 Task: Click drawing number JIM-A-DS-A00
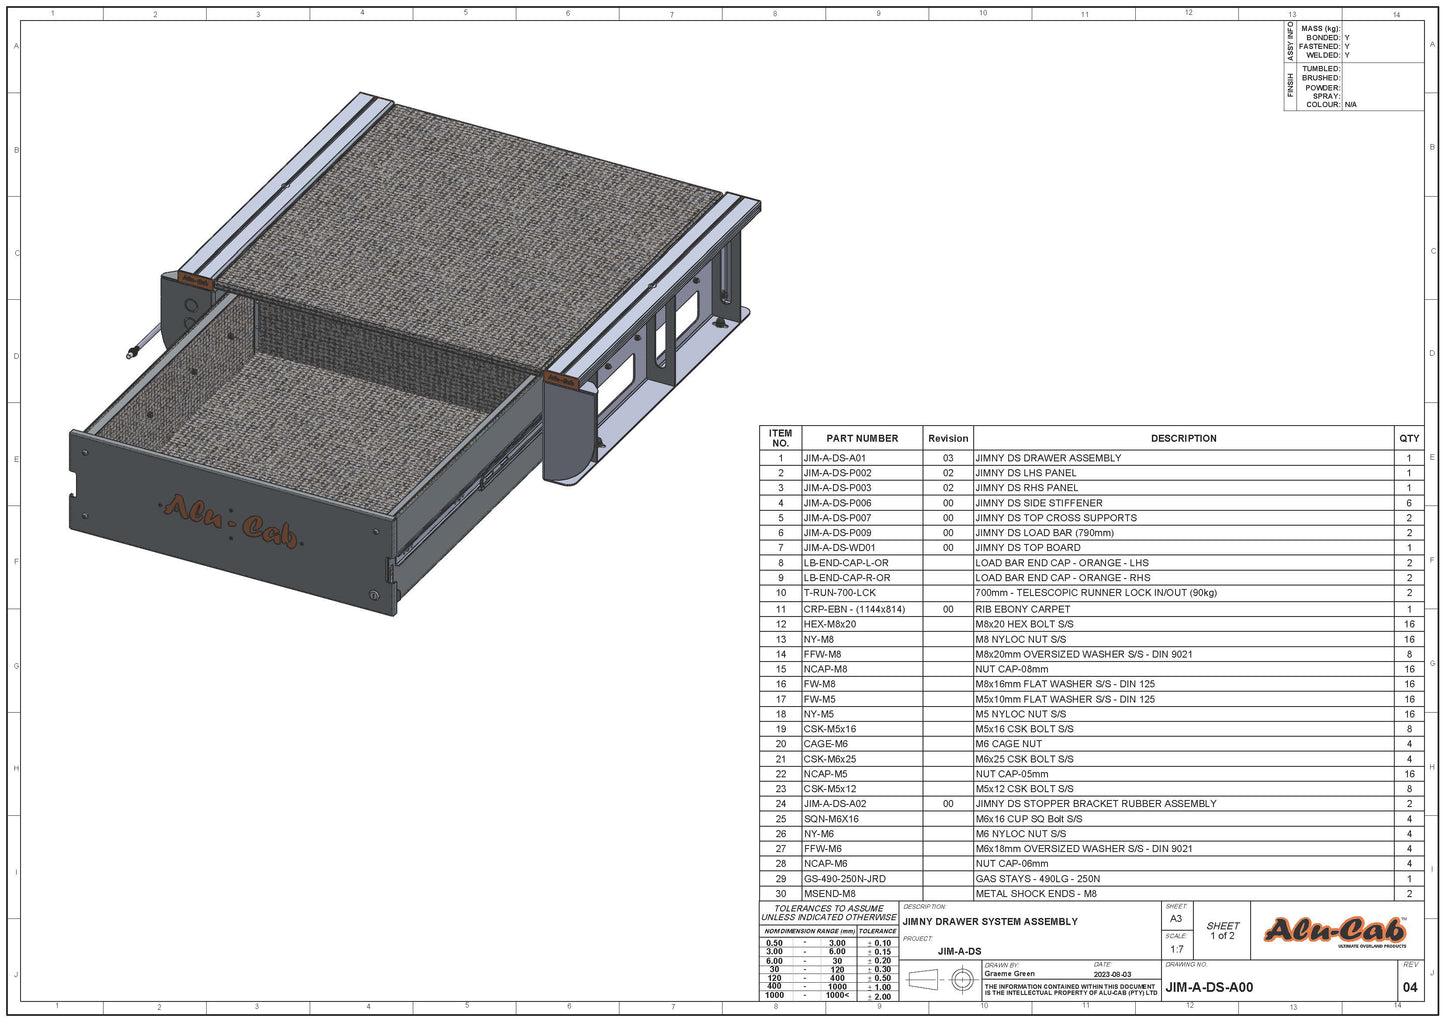click(1209, 987)
